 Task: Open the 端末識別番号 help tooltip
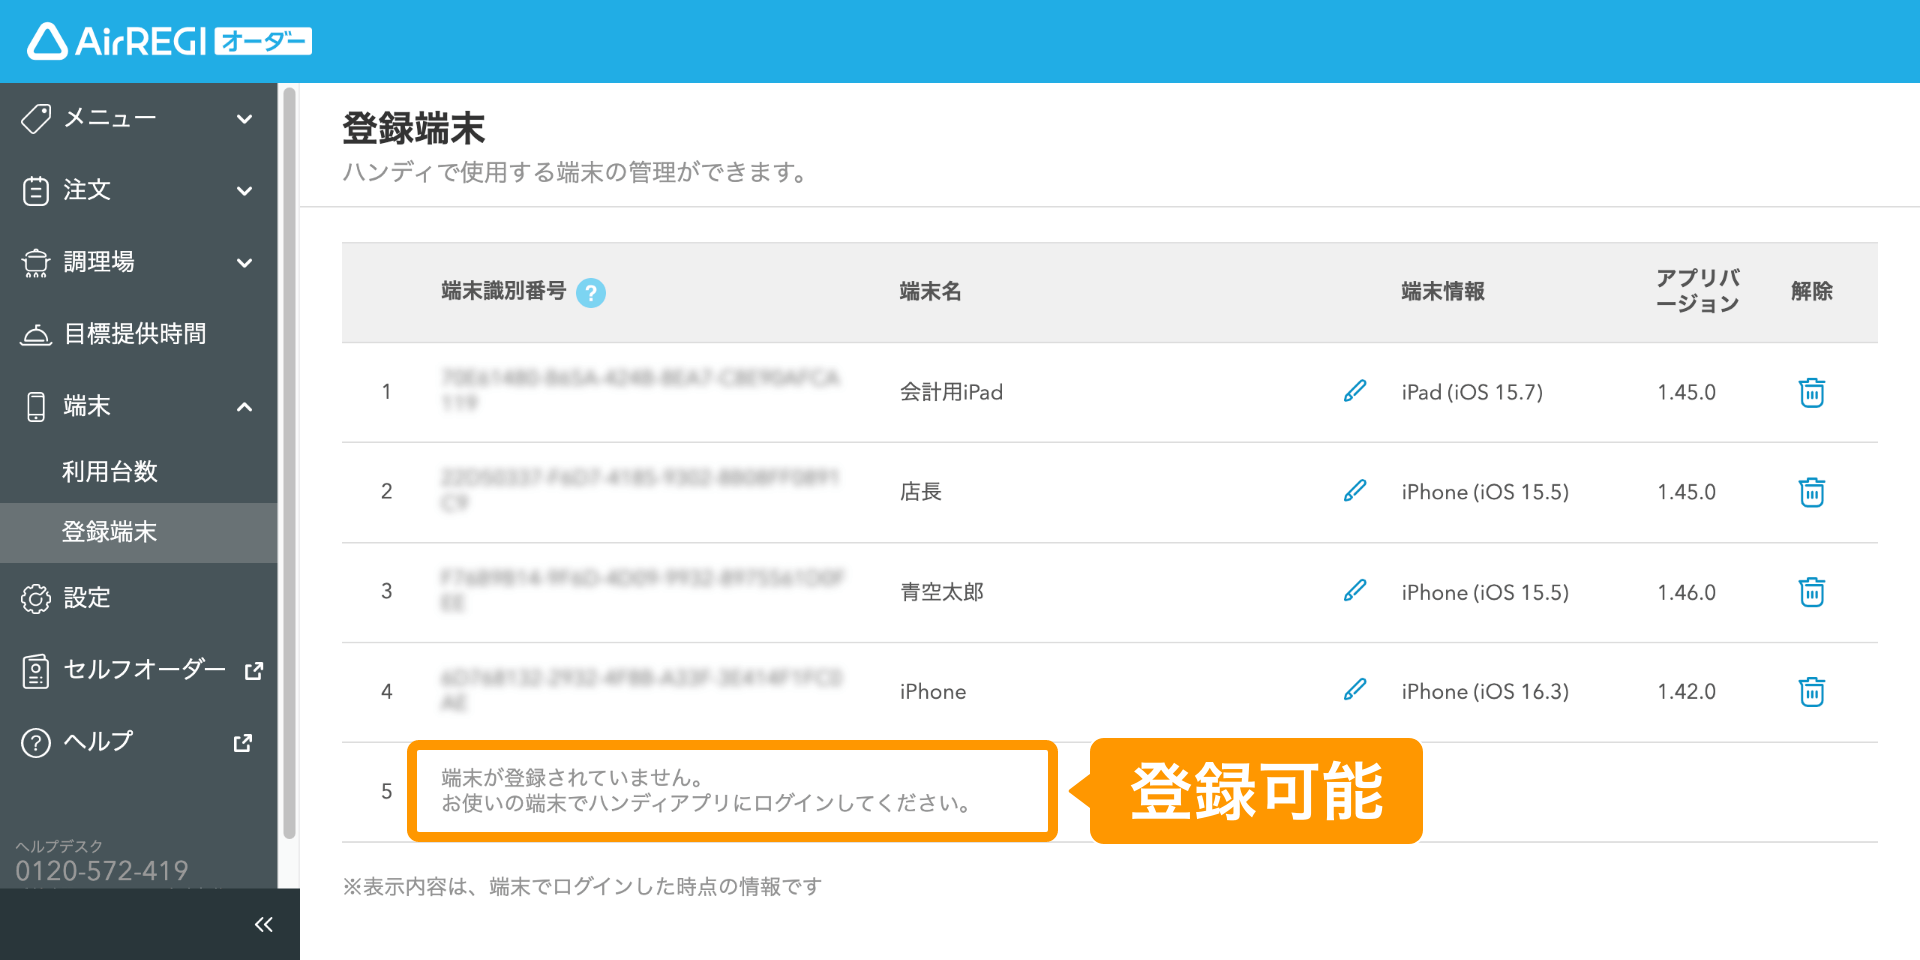point(592,293)
